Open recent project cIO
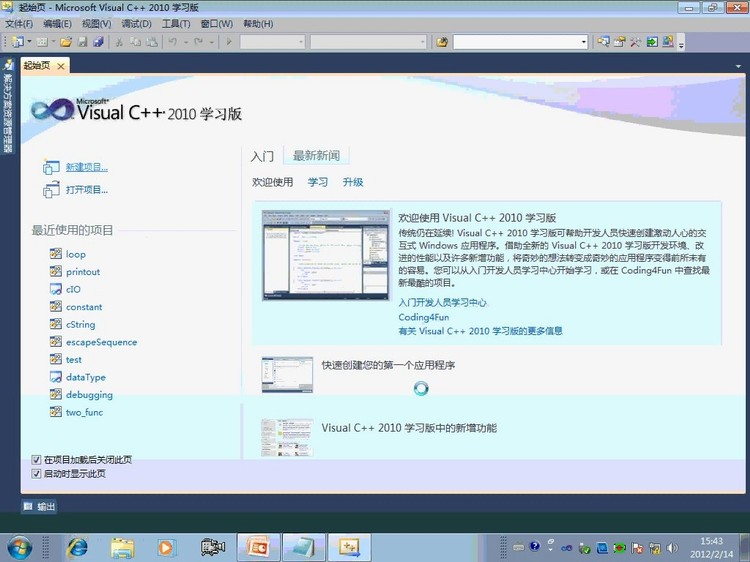This screenshot has width=750, height=562. tap(73, 289)
